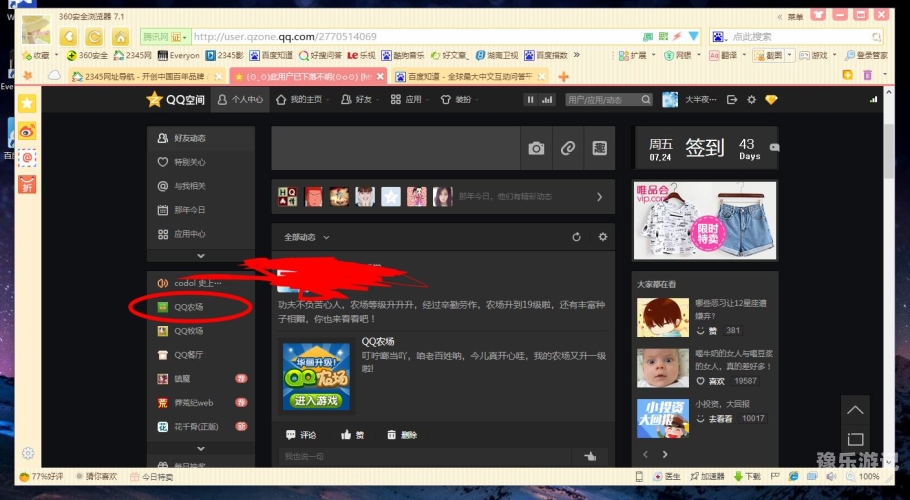Click the yellow diamond VIP icon
Image resolution: width=910 pixels, height=500 pixels.
pyautogui.click(x=771, y=100)
